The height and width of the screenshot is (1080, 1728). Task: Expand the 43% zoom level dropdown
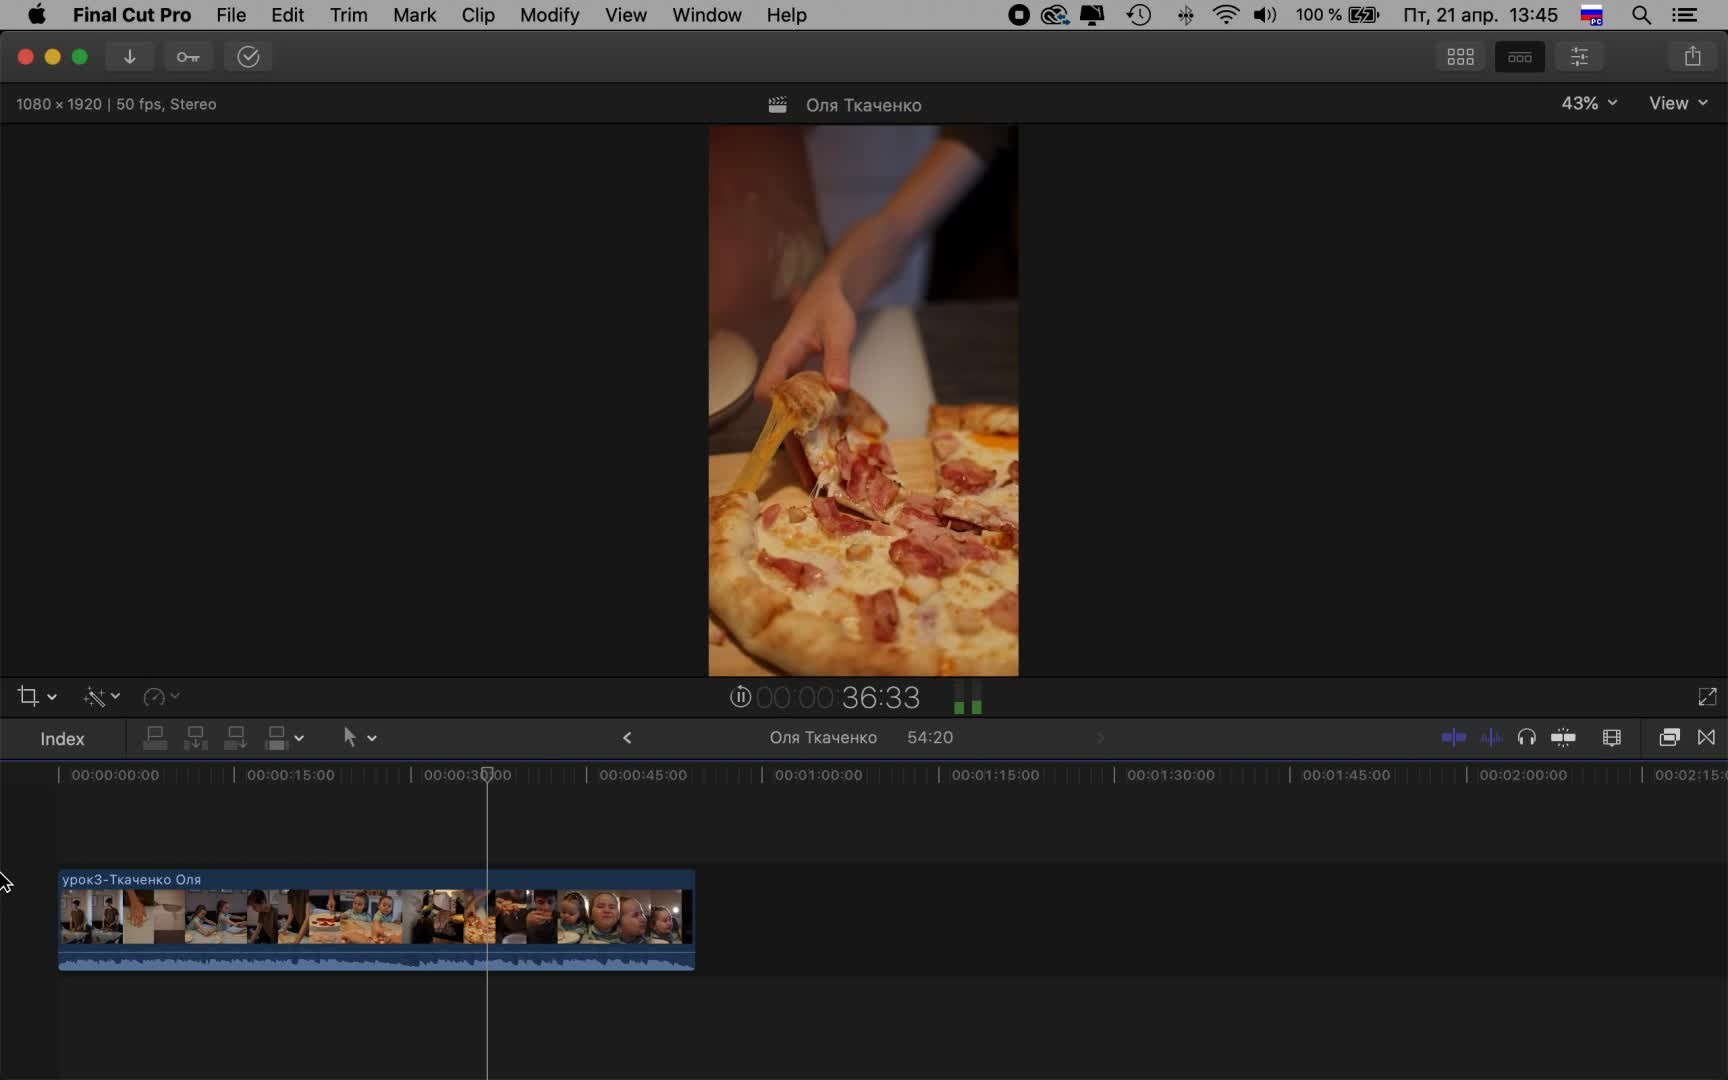click(1588, 103)
